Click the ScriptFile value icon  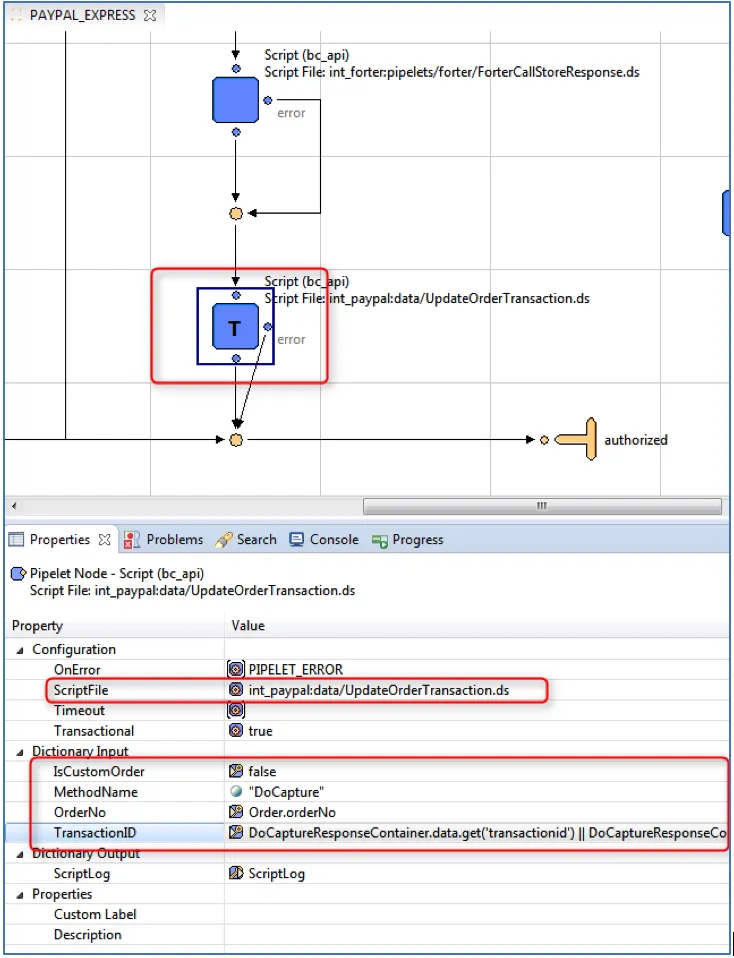[236, 690]
